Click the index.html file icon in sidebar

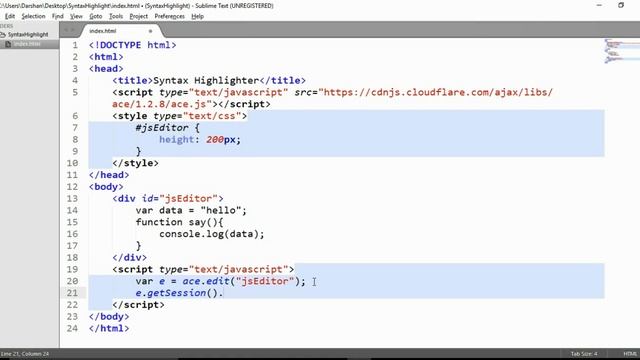click(x=8, y=44)
